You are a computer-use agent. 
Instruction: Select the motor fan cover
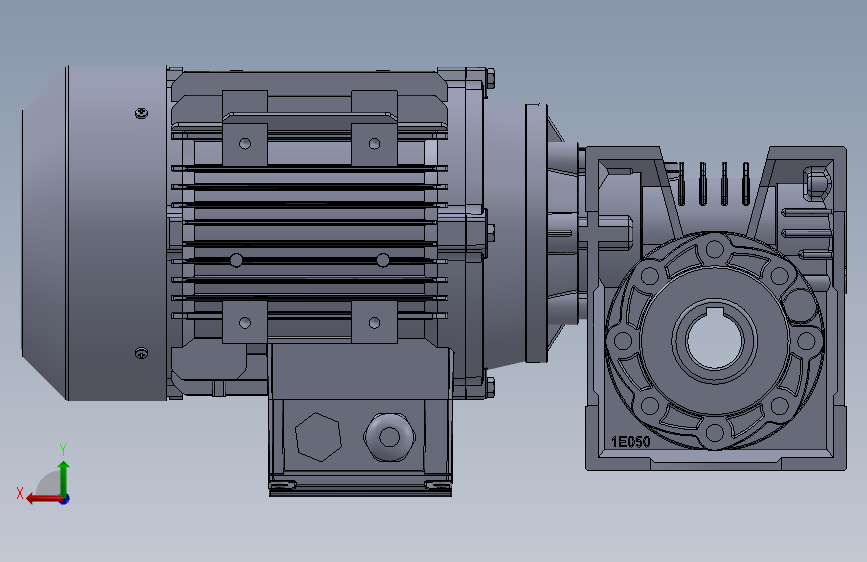click(x=94, y=233)
